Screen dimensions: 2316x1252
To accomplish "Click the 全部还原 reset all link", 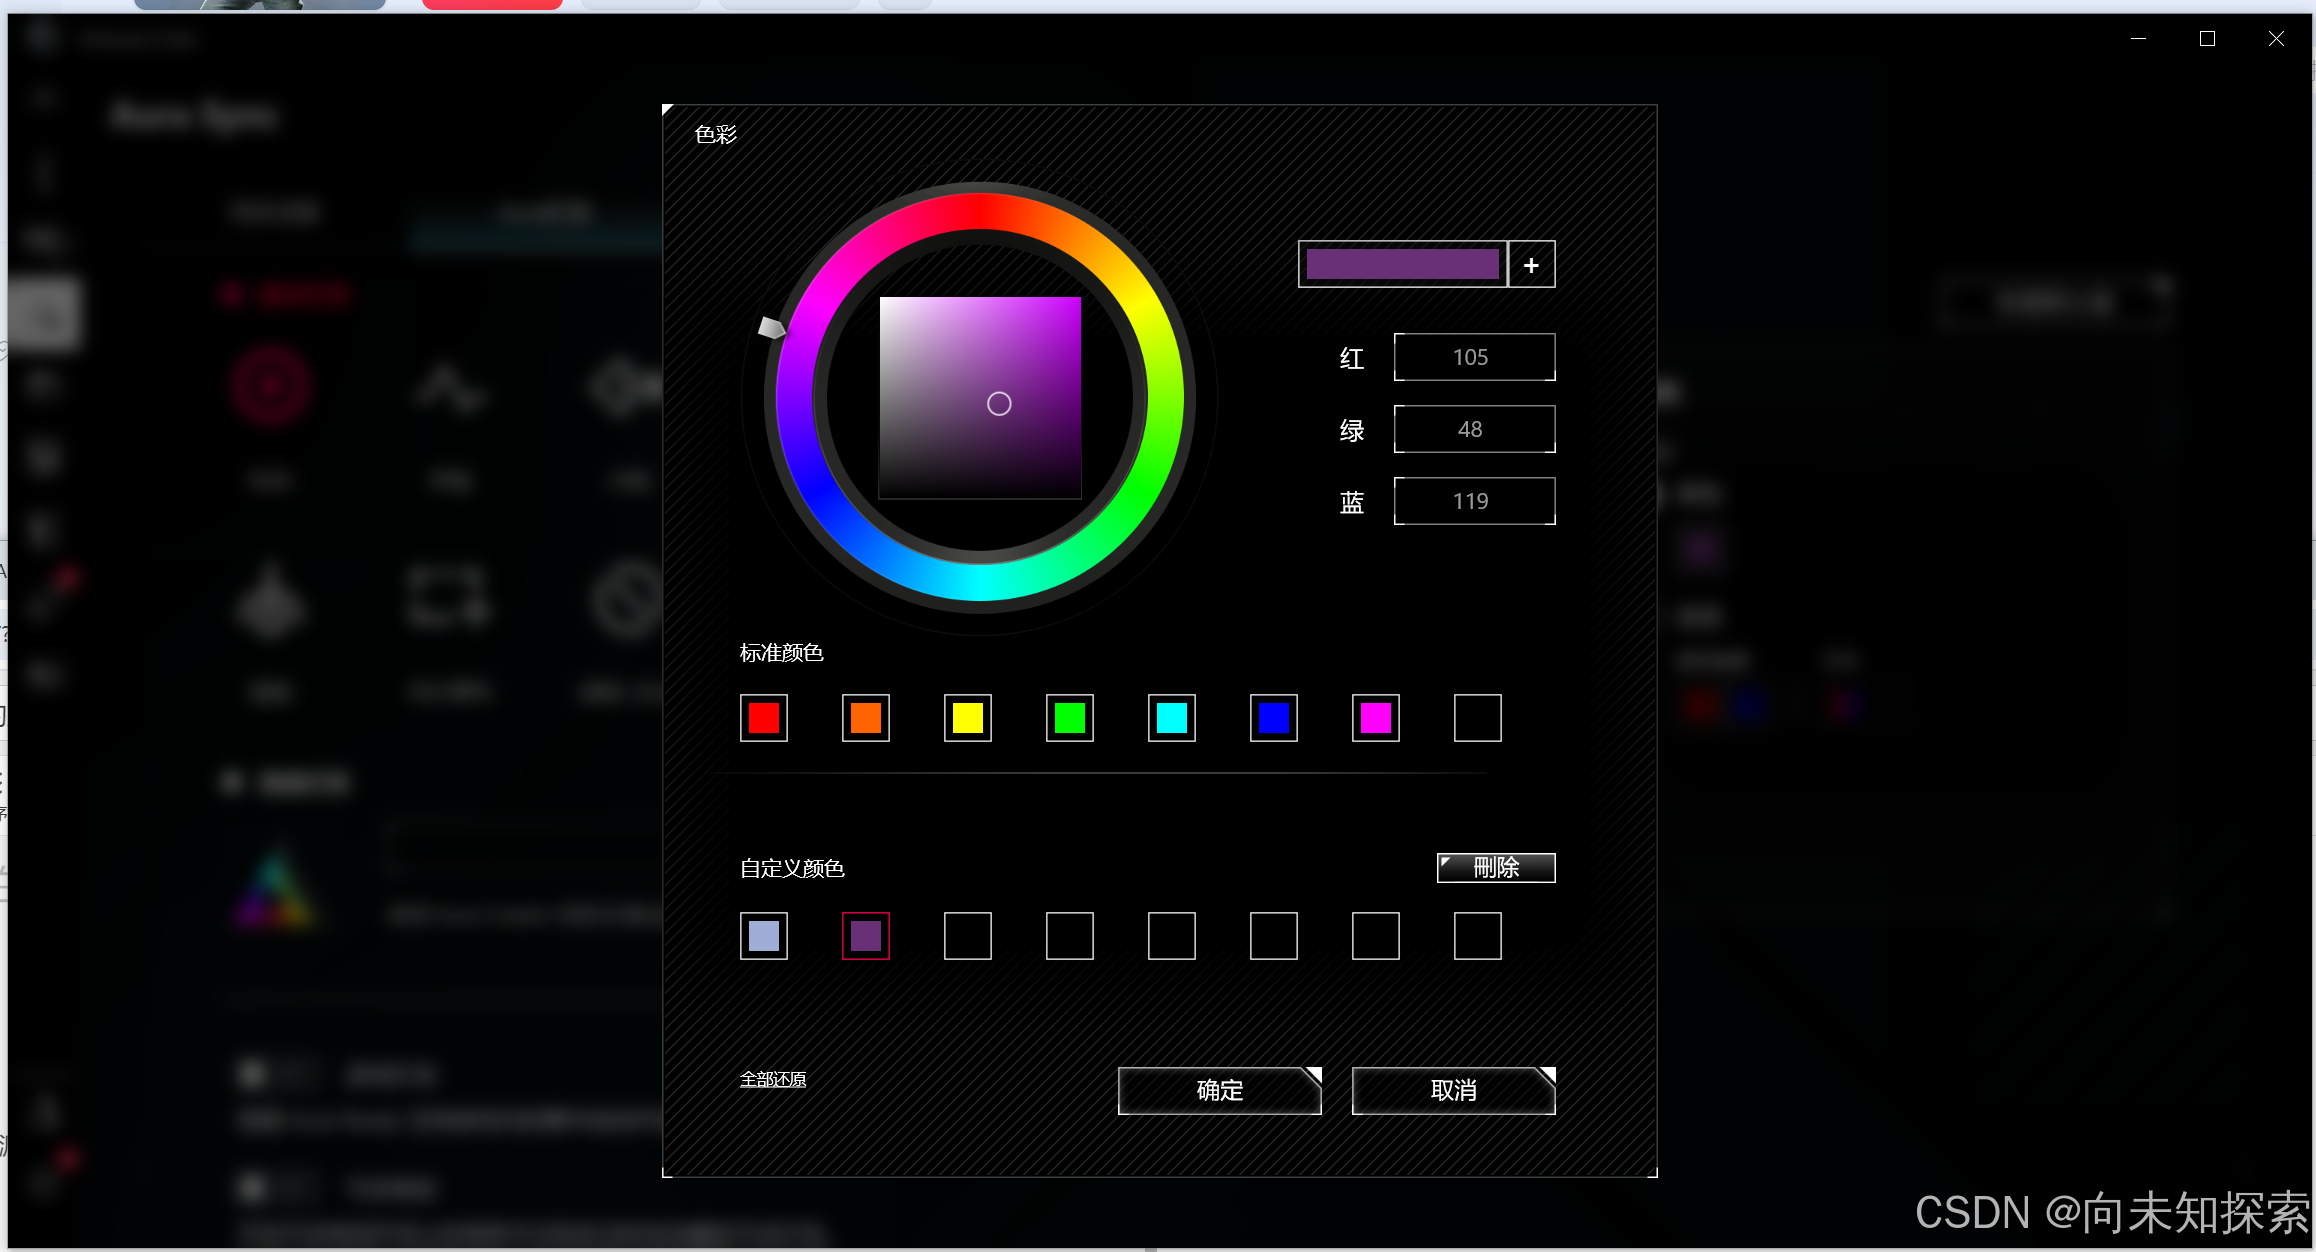I will pyautogui.click(x=773, y=1079).
